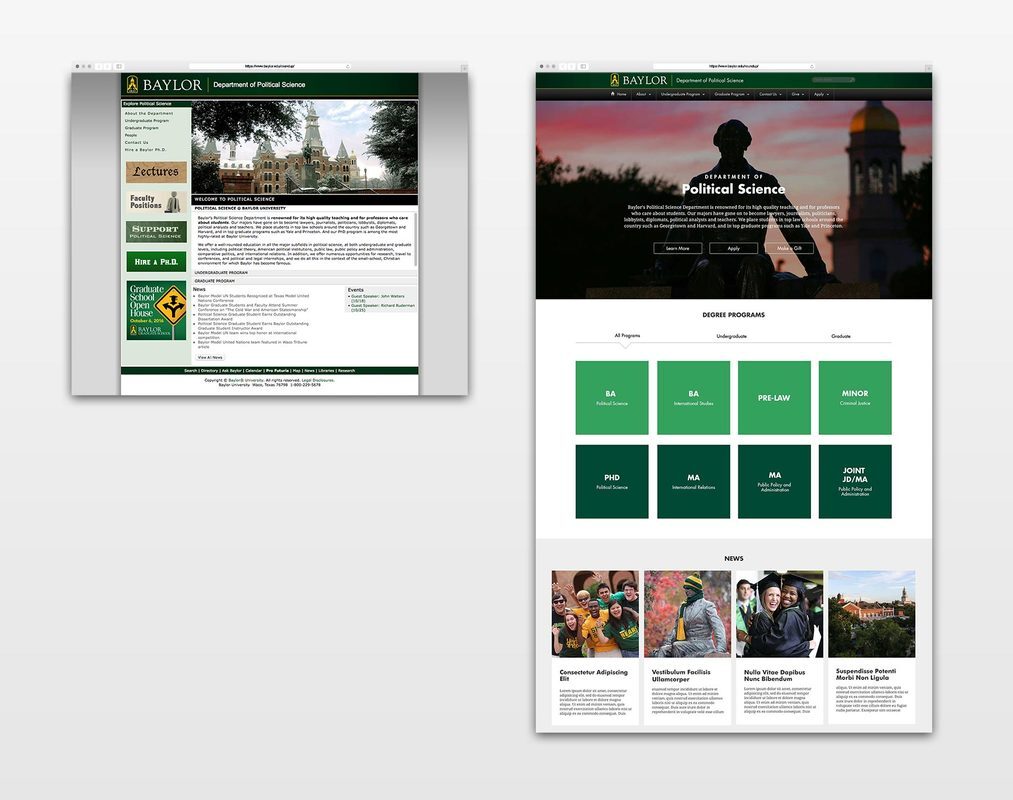Click the Baylor logo on the old site
The width and height of the screenshot is (1013, 800).
(163, 85)
